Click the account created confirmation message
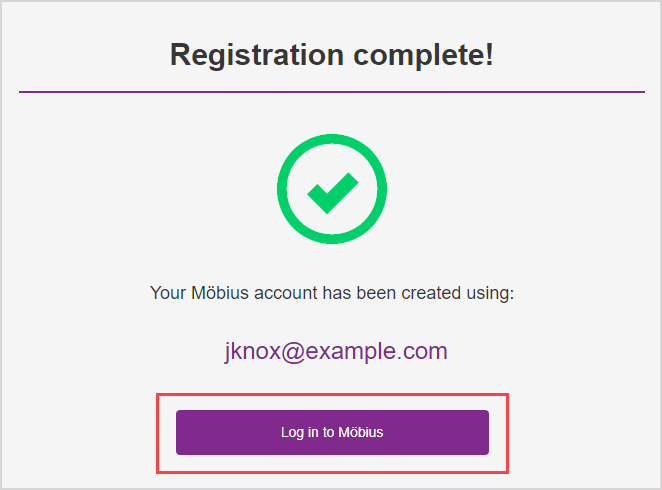This screenshot has width=662, height=490. pos(331,294)
